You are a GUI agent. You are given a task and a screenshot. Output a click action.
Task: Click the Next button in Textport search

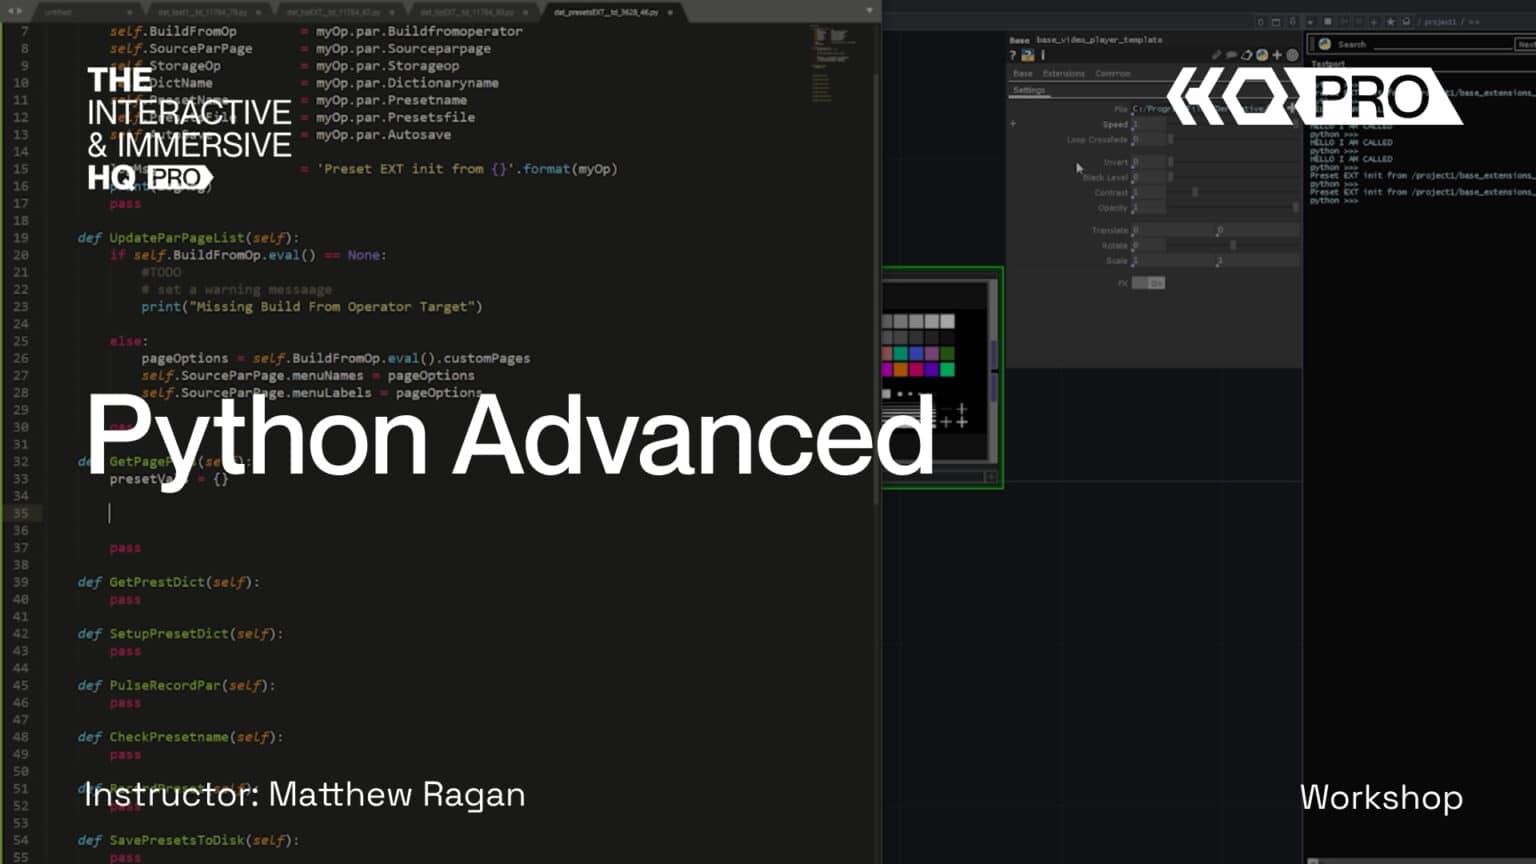coord(1526,44)
